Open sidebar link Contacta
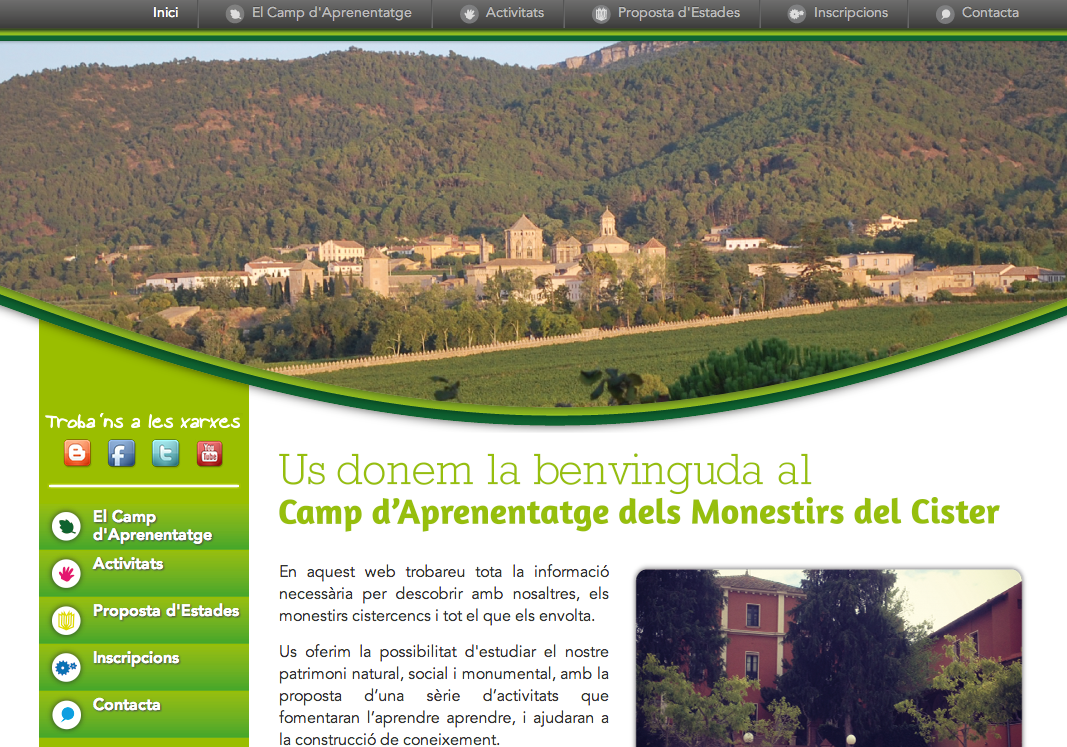Image resolution: width=1067 pixels, height=747 pixels. pyautogui.click(x=127, y=705)
